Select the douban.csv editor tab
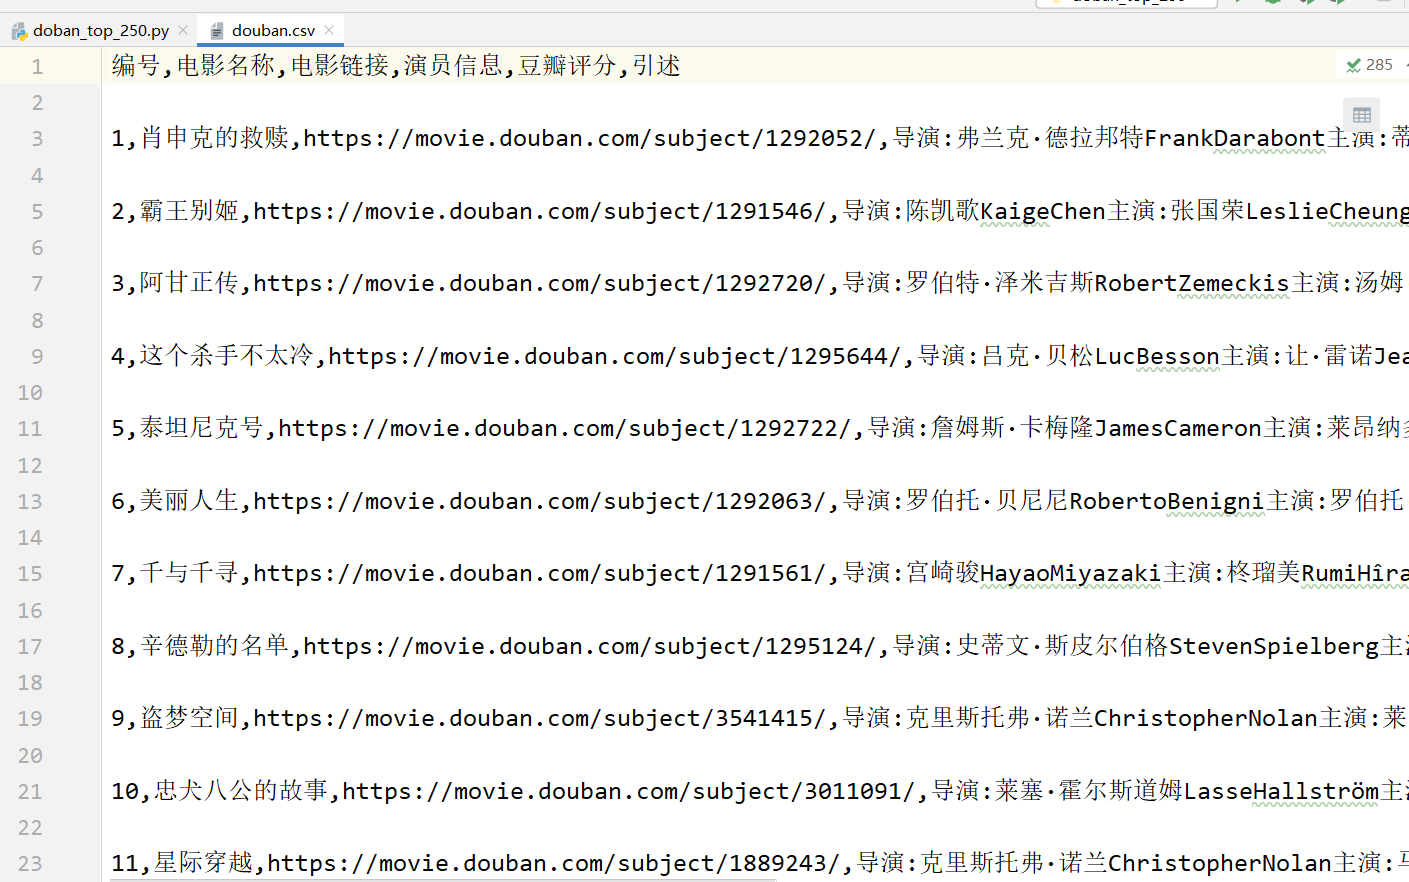1409x882 pixels. click(x=273, y=31)
